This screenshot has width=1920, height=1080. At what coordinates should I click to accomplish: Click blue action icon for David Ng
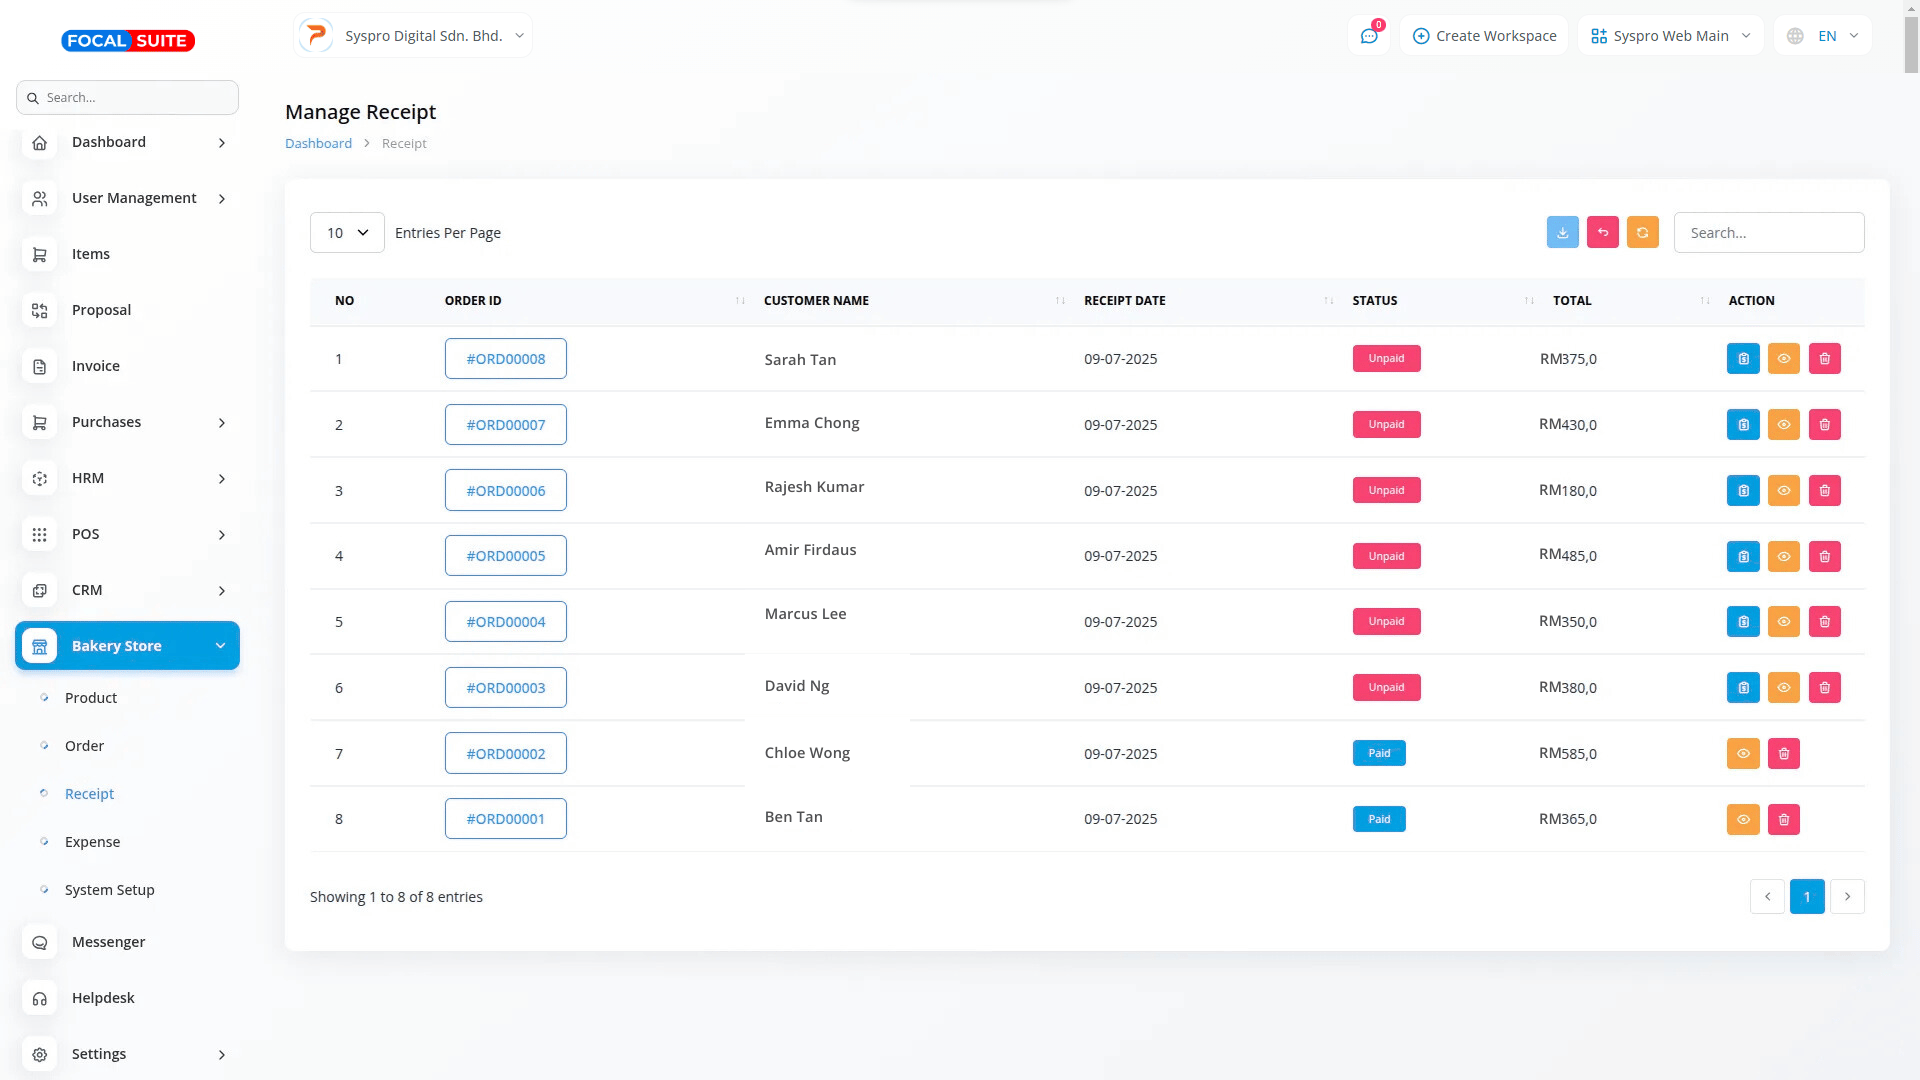pos(1743,688)
